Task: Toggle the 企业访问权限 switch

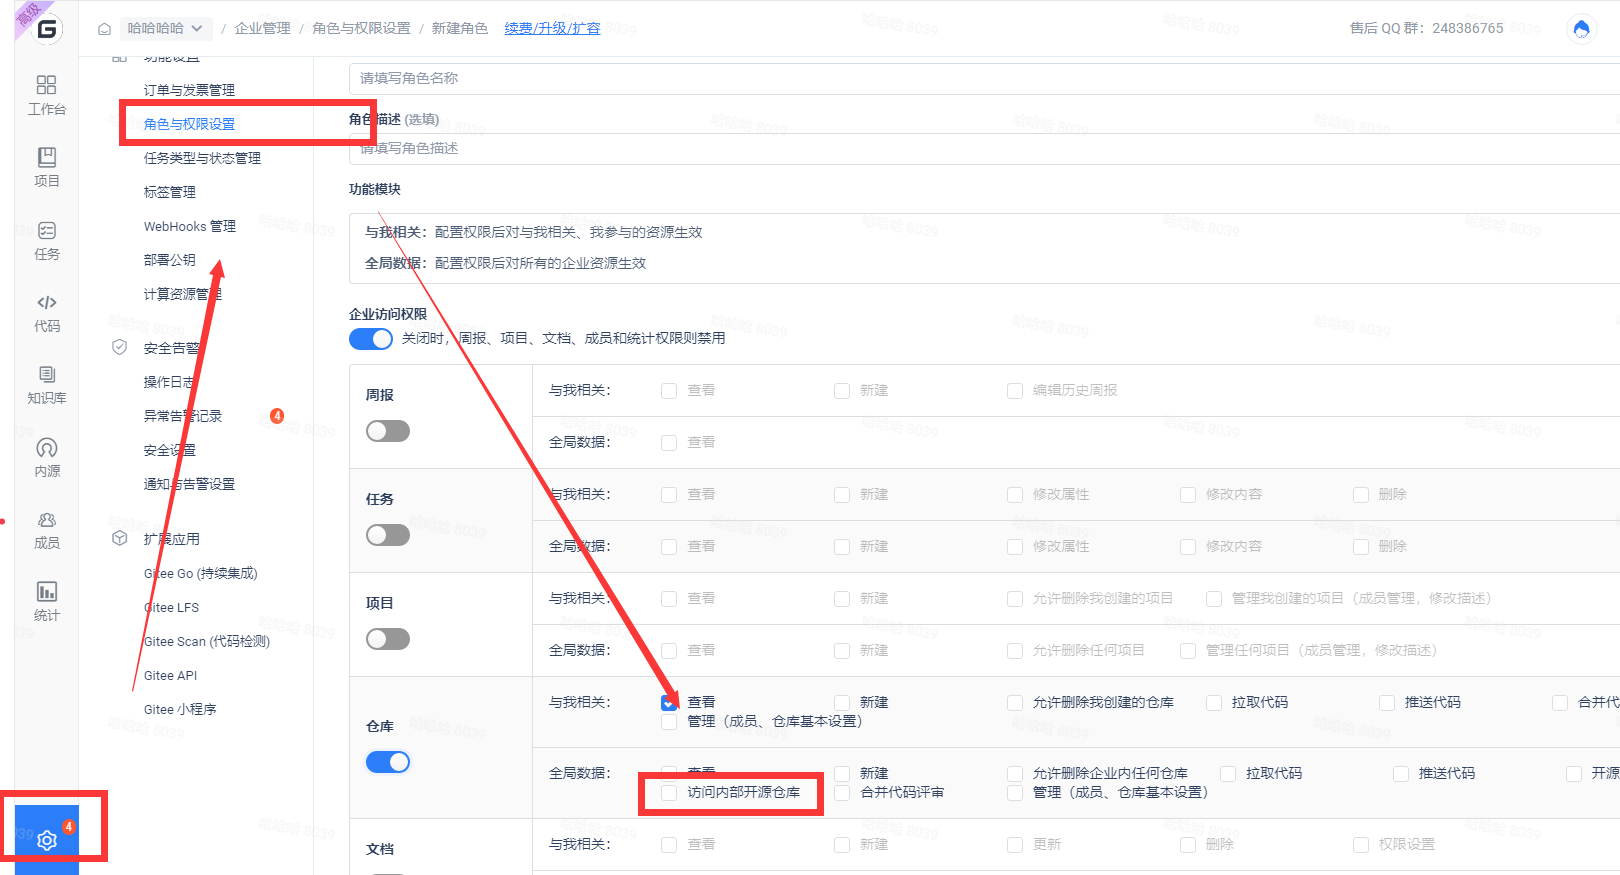Action: click(x=371, y=339)
